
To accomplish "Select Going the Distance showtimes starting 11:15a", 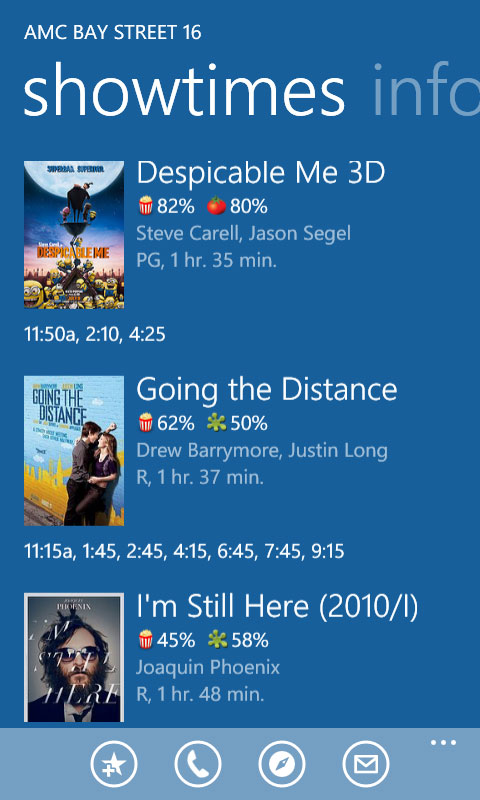I will 184,551.
